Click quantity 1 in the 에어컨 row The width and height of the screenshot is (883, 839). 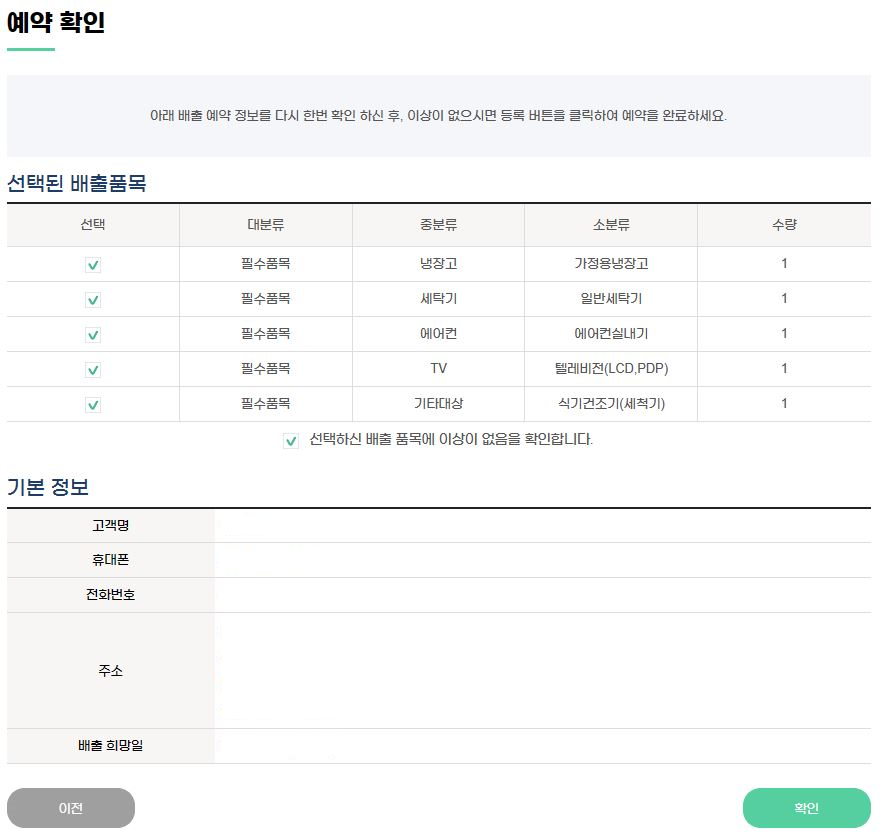click(784, 333)
